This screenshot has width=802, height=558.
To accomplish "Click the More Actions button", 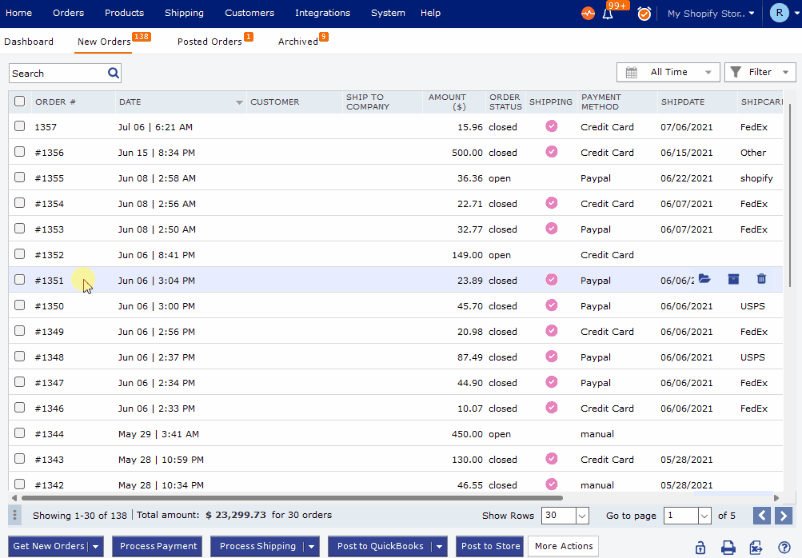I will coord(563,546).
